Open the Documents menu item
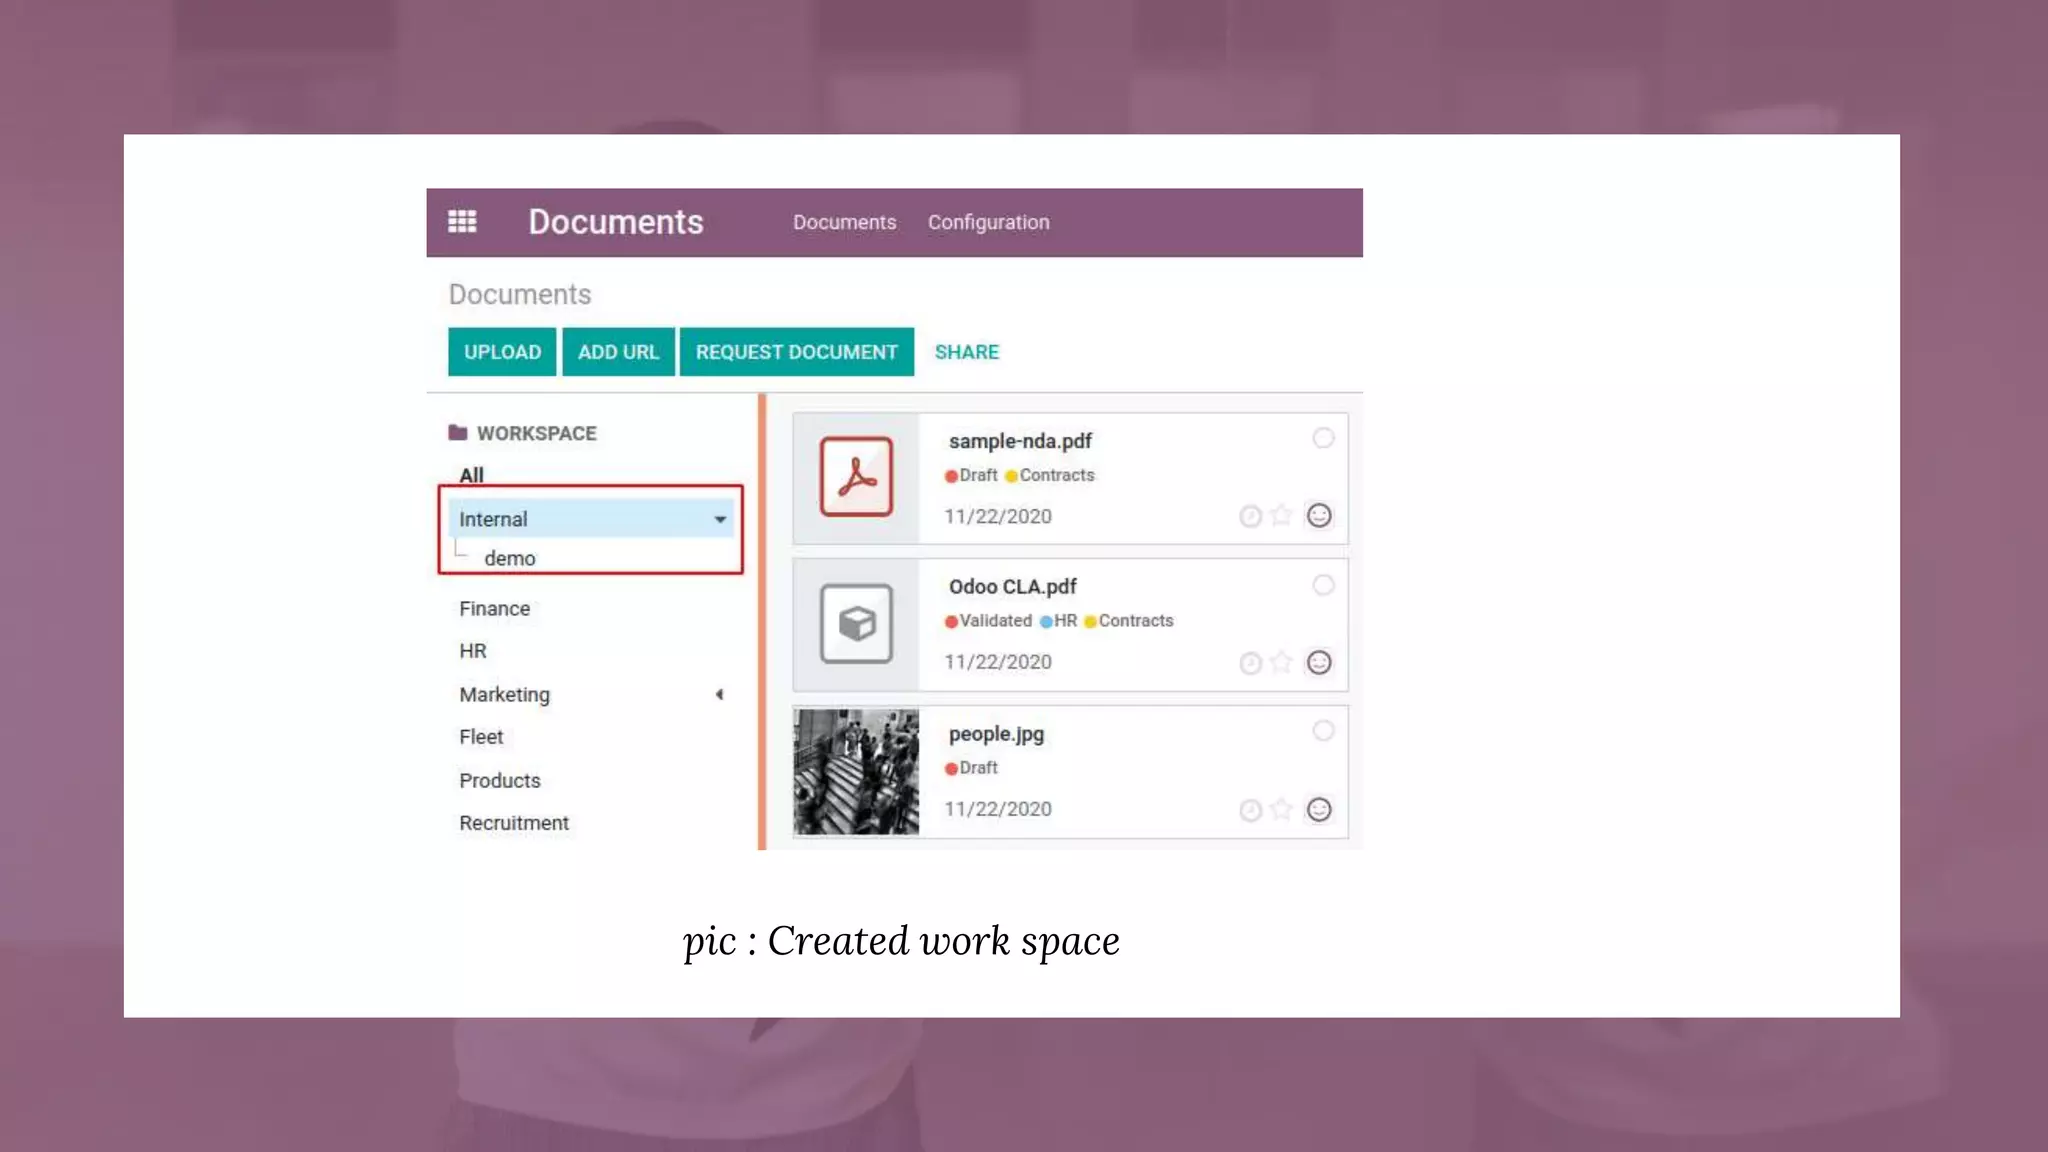The image size is (2048, 1152). (x=844, y=222)
